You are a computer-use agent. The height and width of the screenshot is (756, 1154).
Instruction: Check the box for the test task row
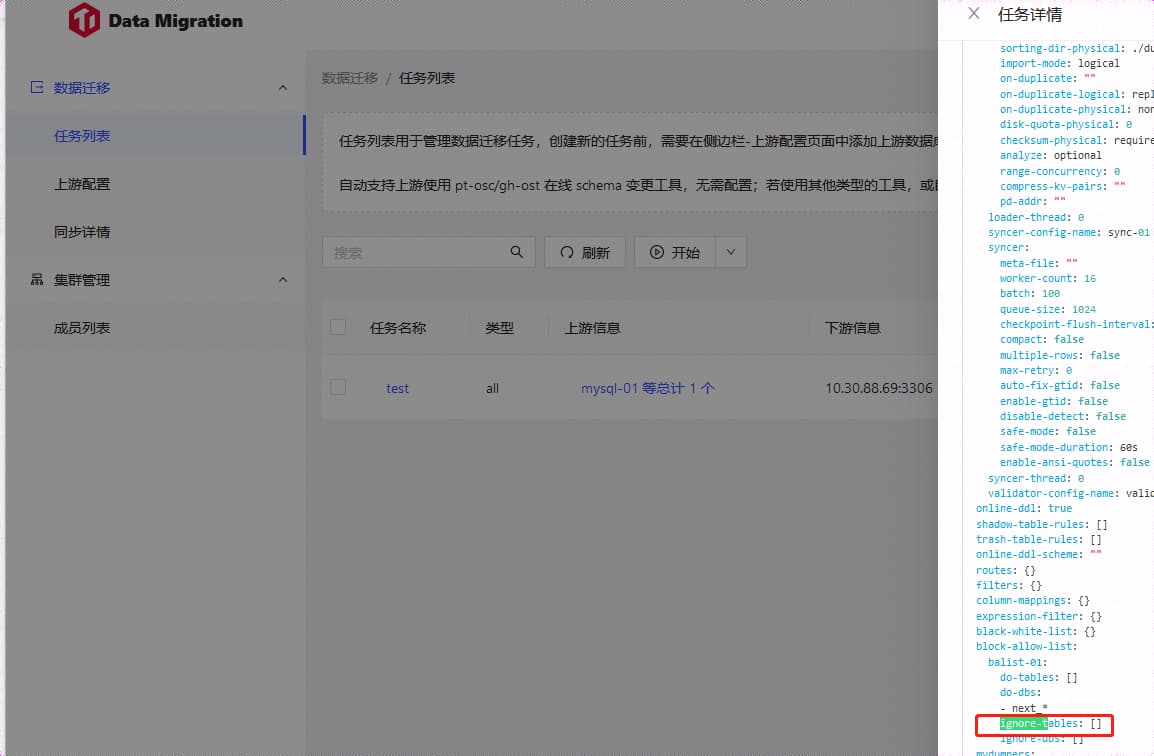(338, 387)
